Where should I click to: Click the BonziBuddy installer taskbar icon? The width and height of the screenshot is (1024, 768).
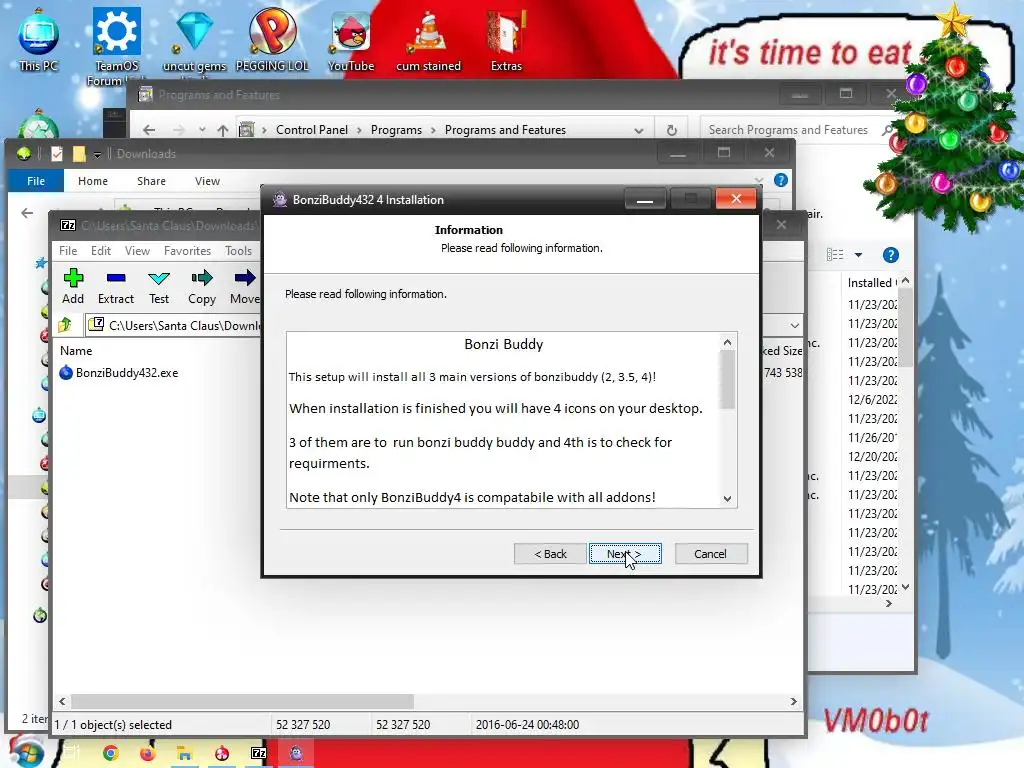coord(296,753)
